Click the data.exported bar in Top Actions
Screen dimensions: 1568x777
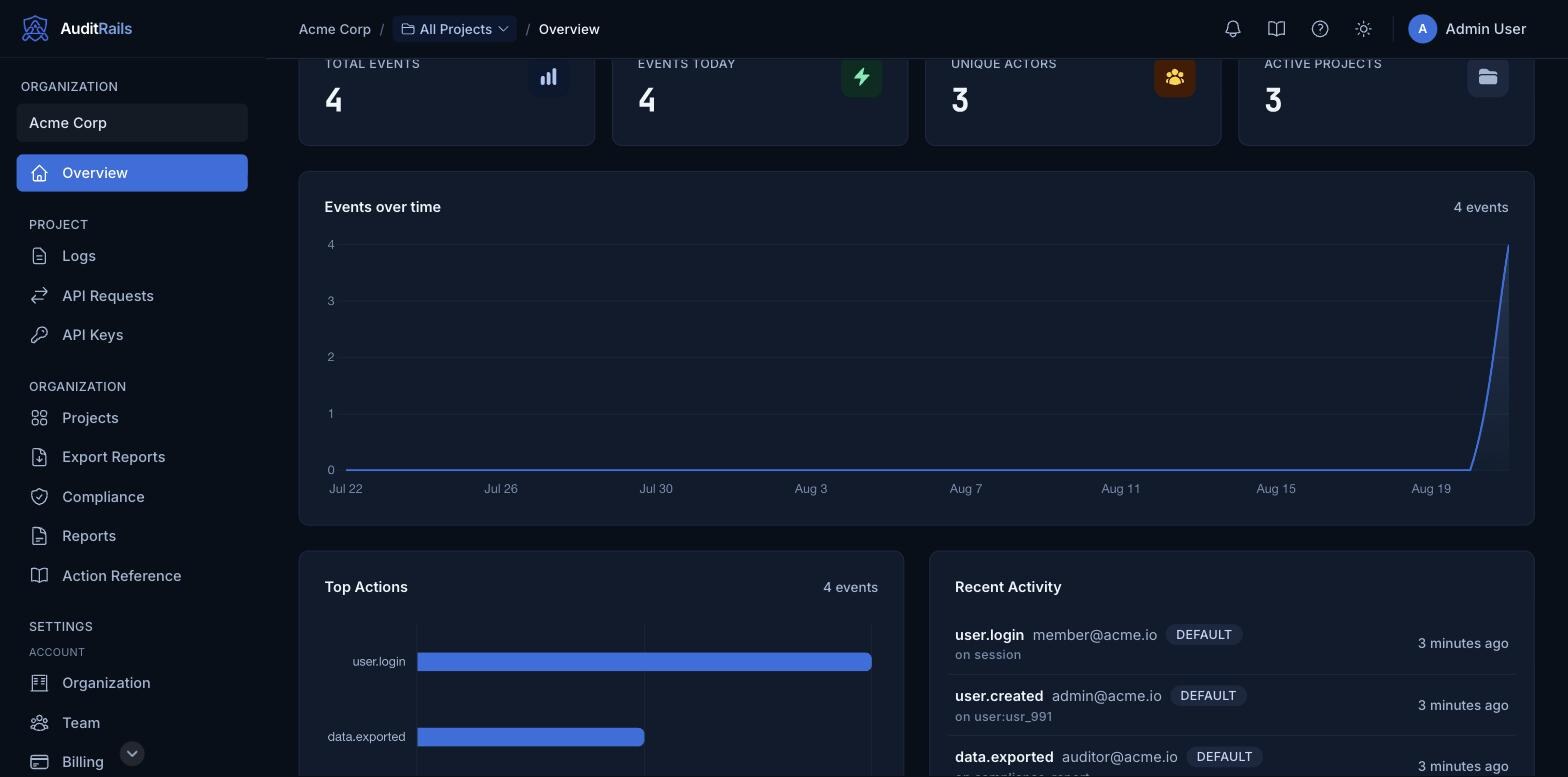click(530, 737)
